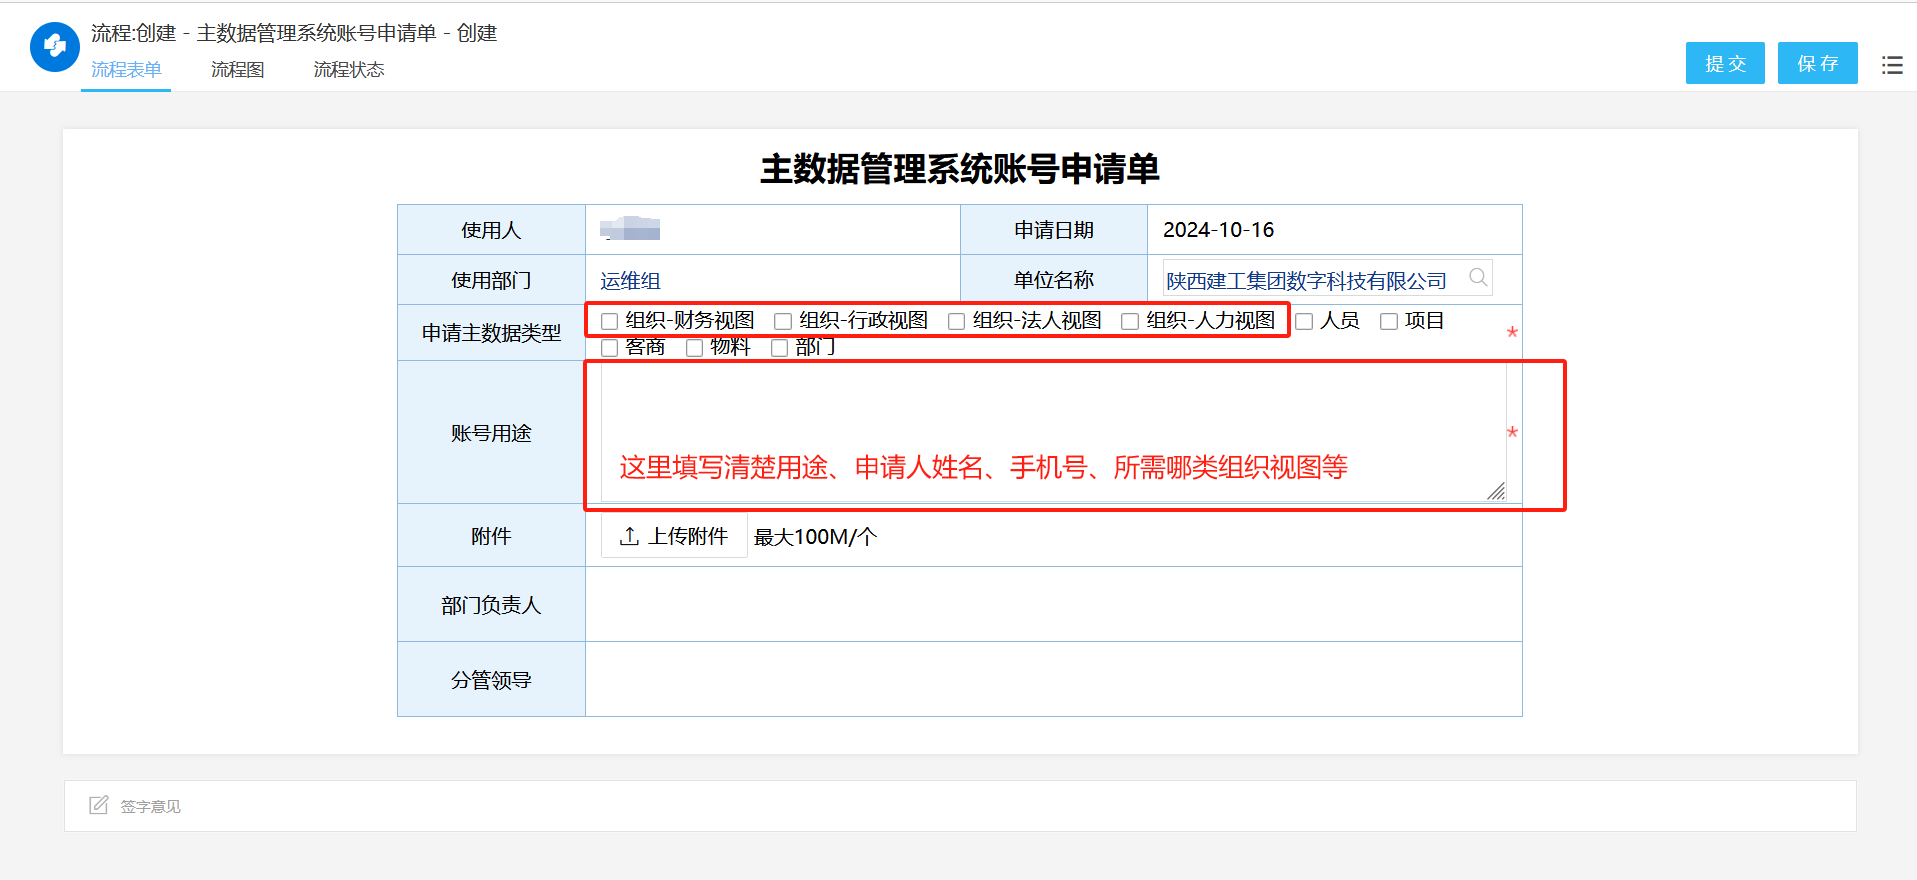Enable the 组织-行政视图 checkbox
This screenshot has width=1917, height=880.
(783, 321)
